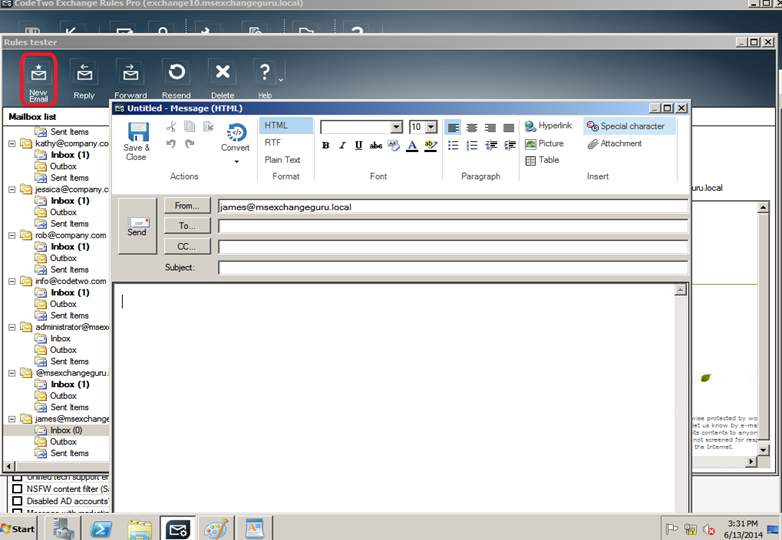
Task: Click the Undo arrow icon
Action: click(x=171, y=144)
